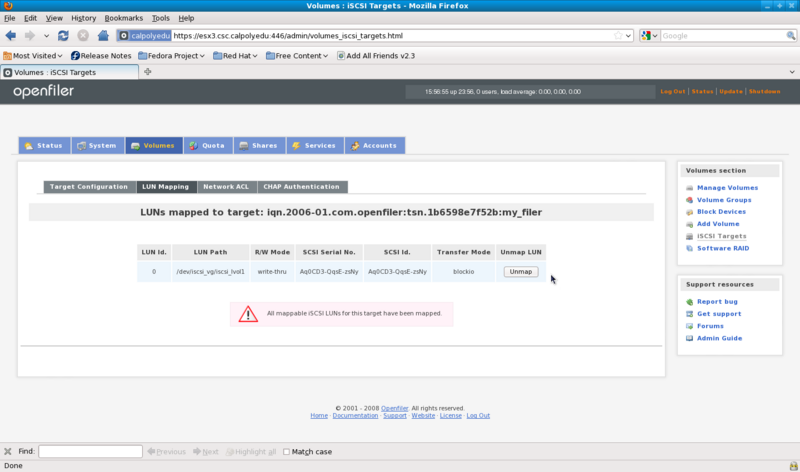Click the Volume Groups icon in sidebar
Viewport: 800px width, 472px height.
click(x=689, y=200)
